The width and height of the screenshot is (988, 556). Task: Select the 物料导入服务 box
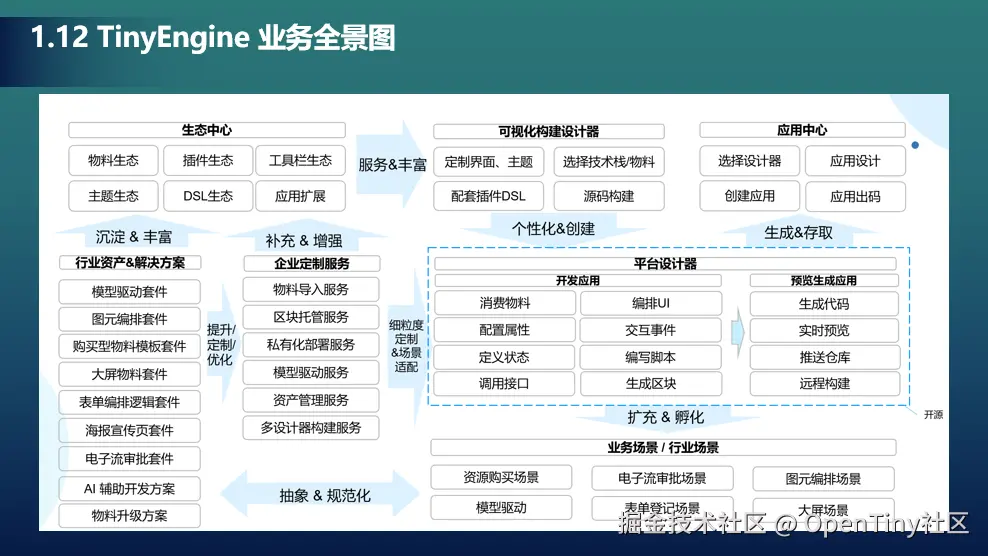(311, 289)
